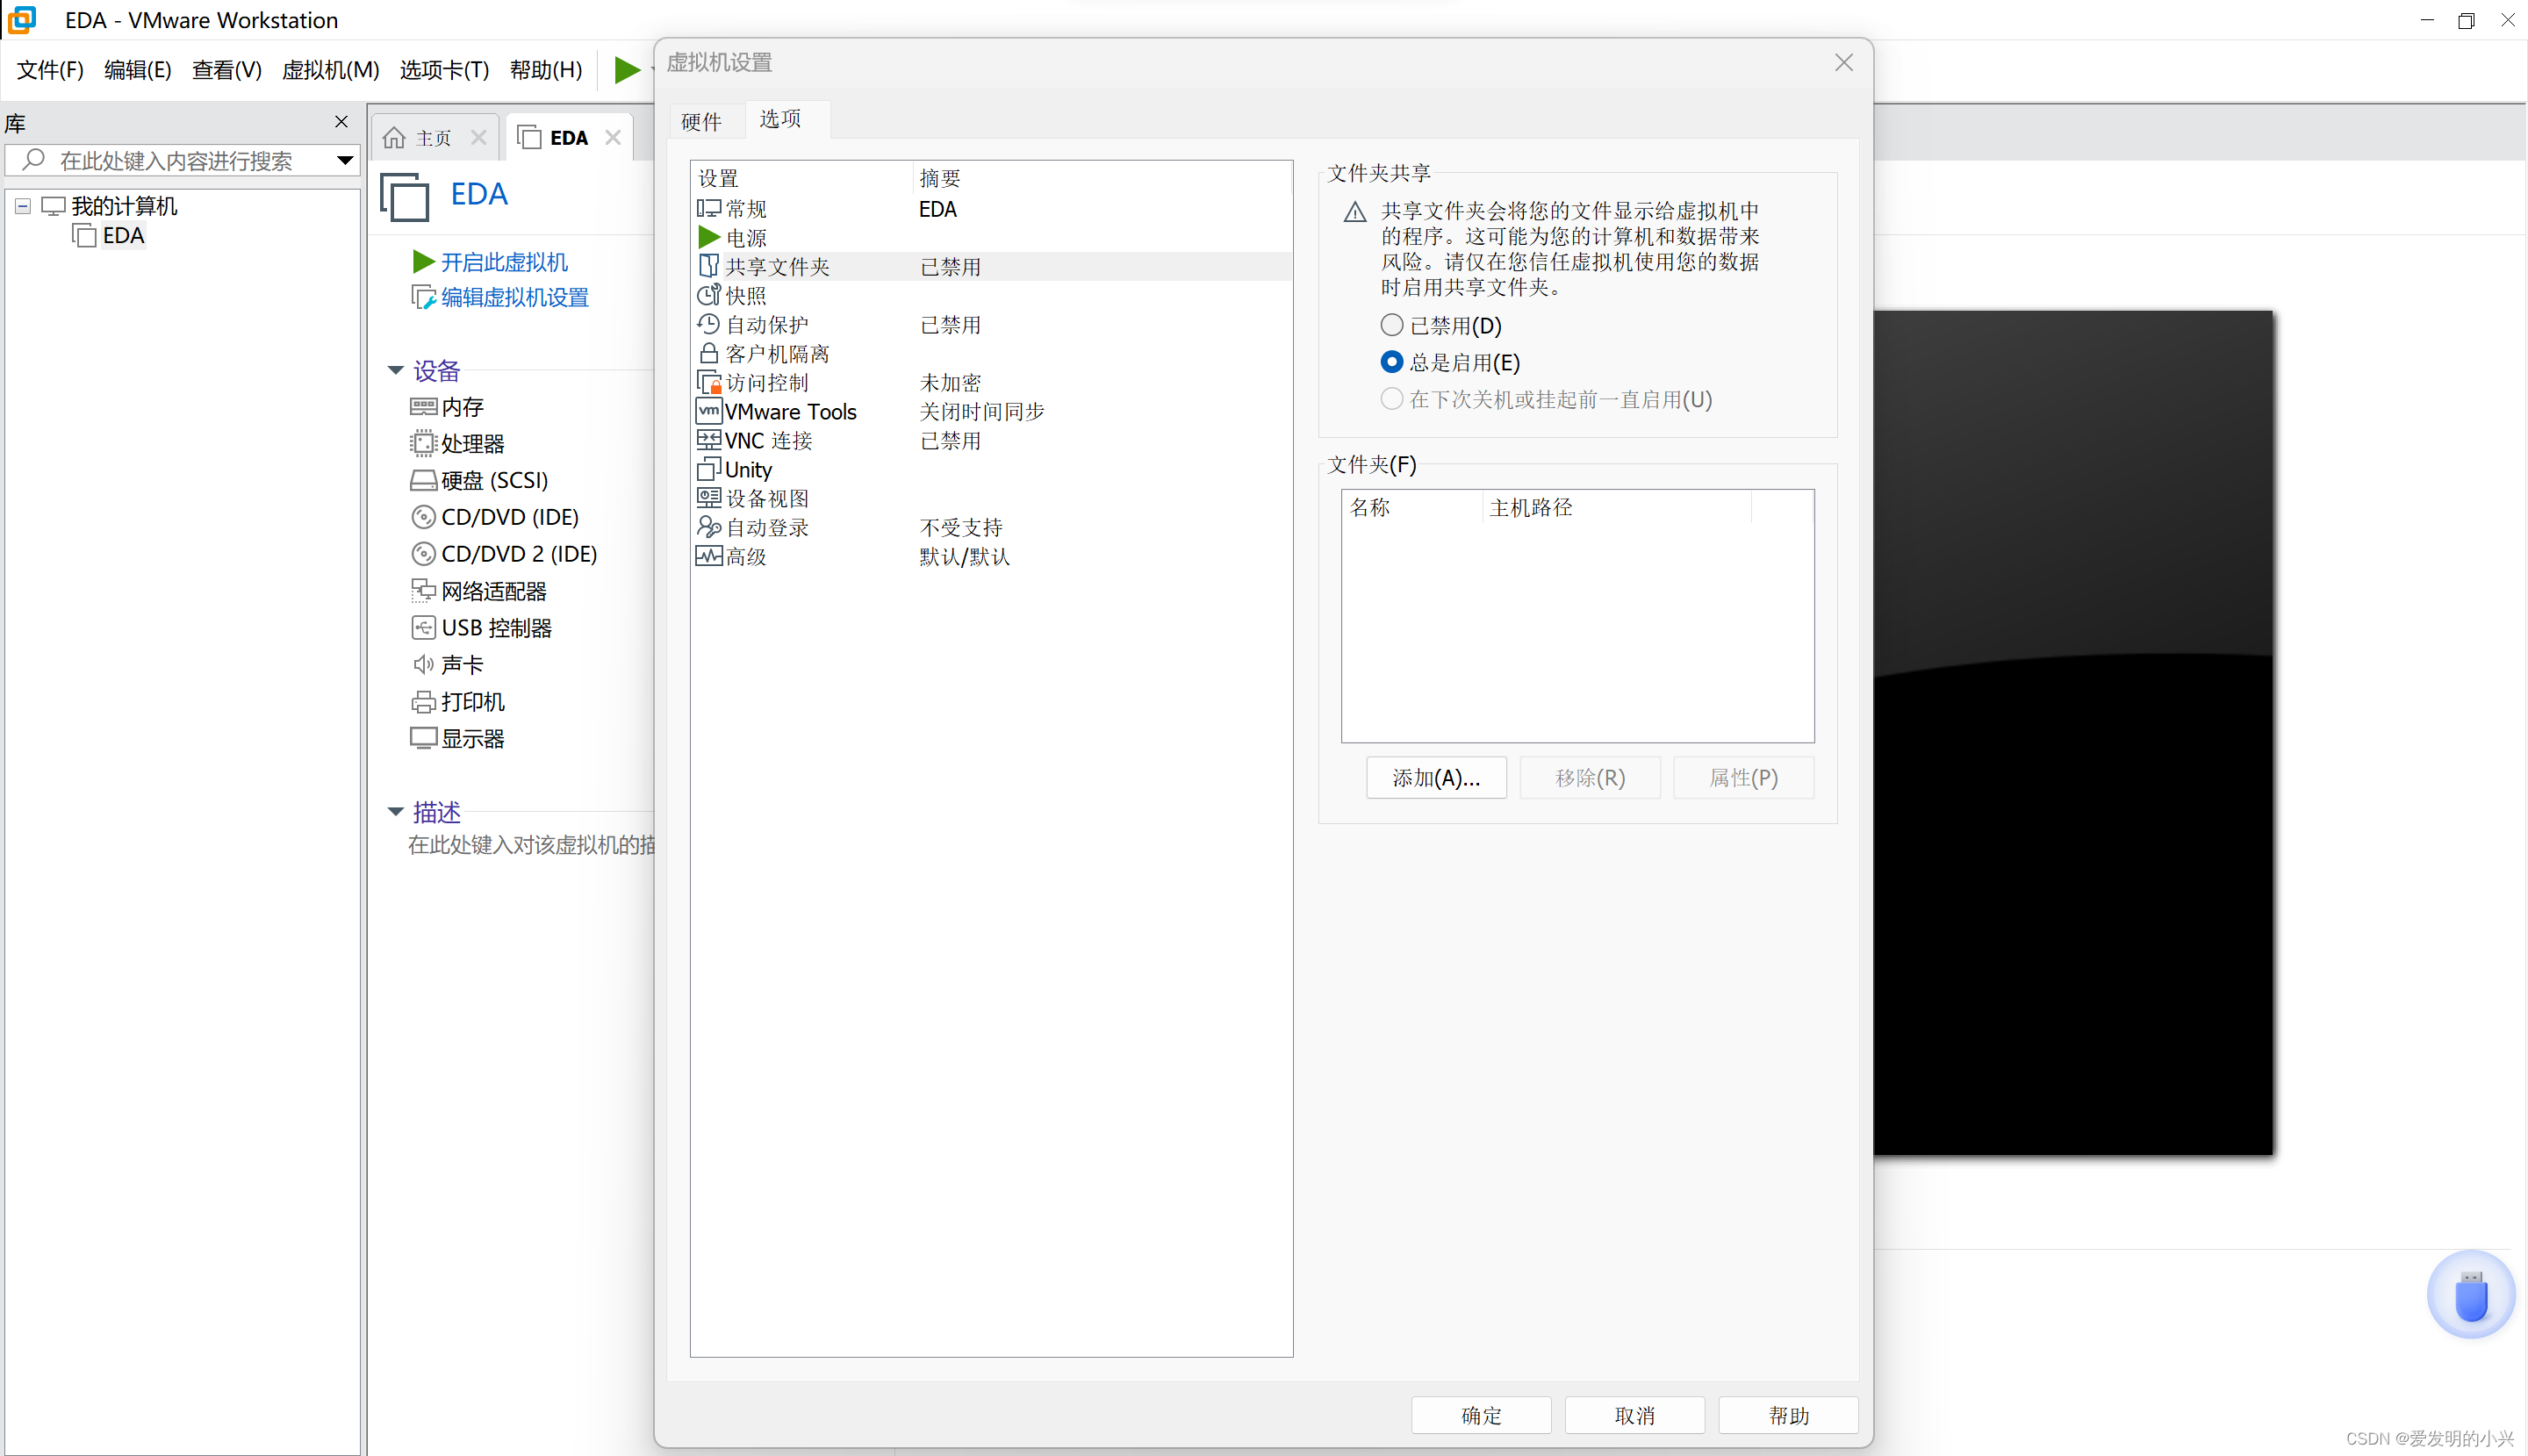Image resolution: width=2528 pixels, height=1456 pixels.
Task: Click the 名称 column header in folder list
Action: tap(1412, 507)
